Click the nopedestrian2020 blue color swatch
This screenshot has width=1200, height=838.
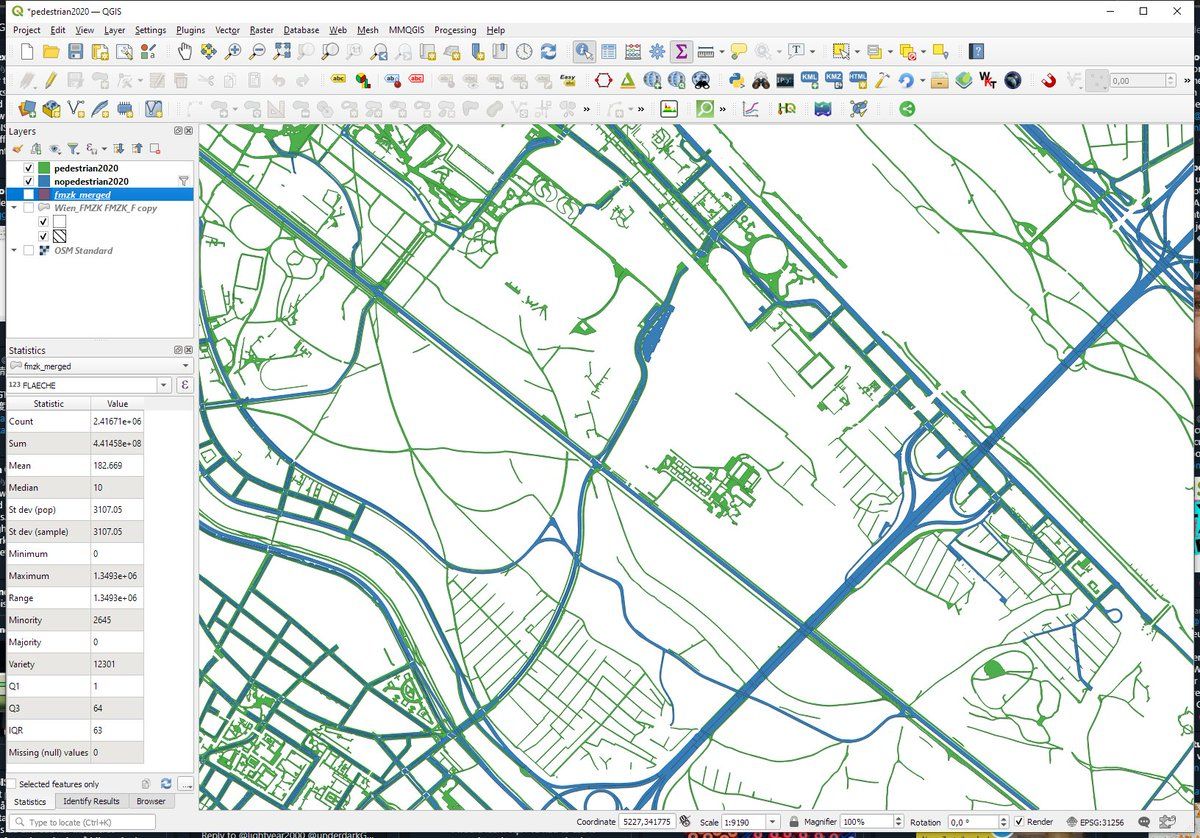[x=43, y=181]
